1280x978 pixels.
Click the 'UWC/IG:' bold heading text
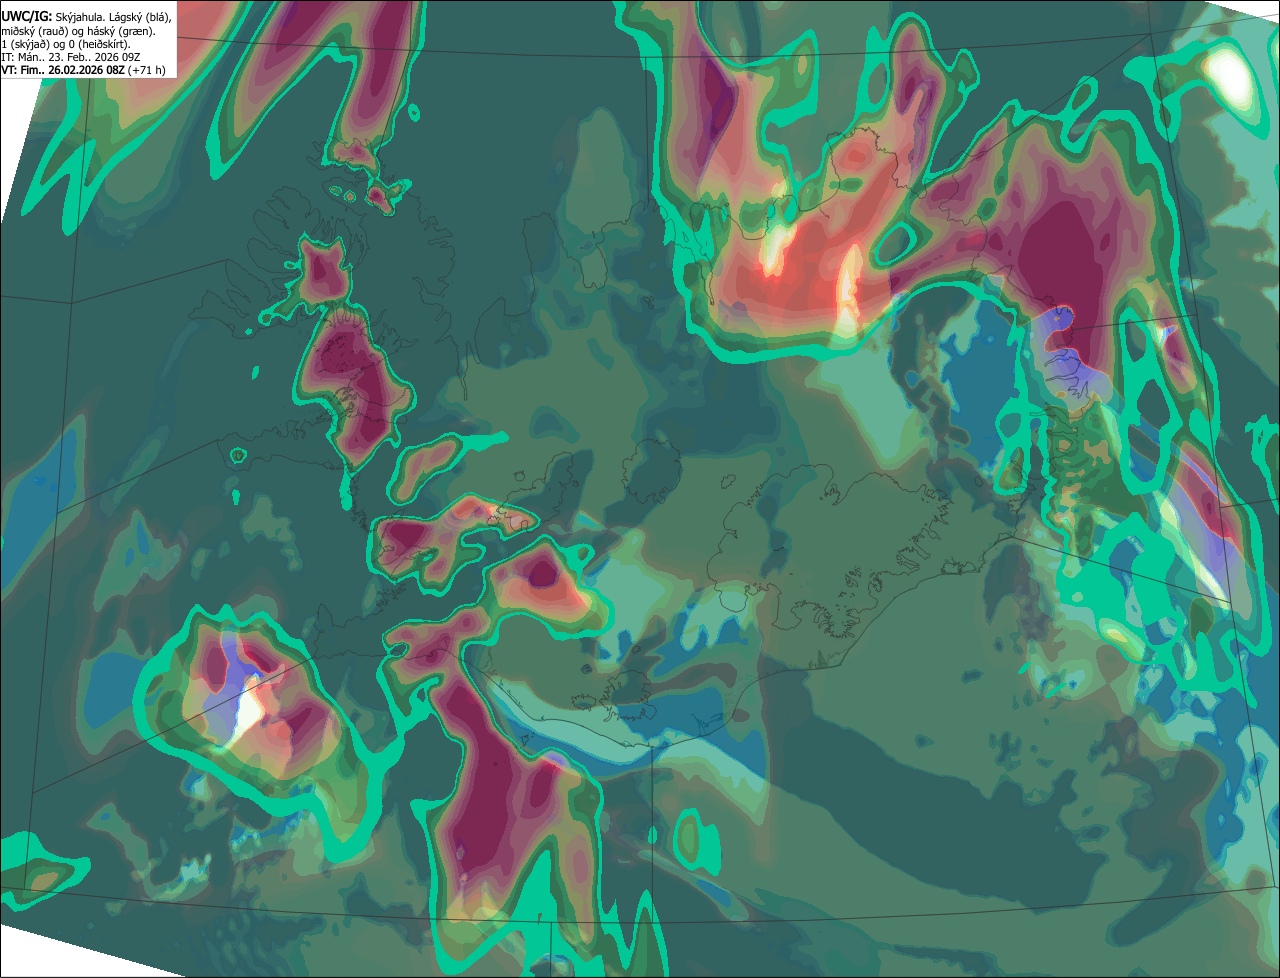pyautogui.click(x=27, y=16)
